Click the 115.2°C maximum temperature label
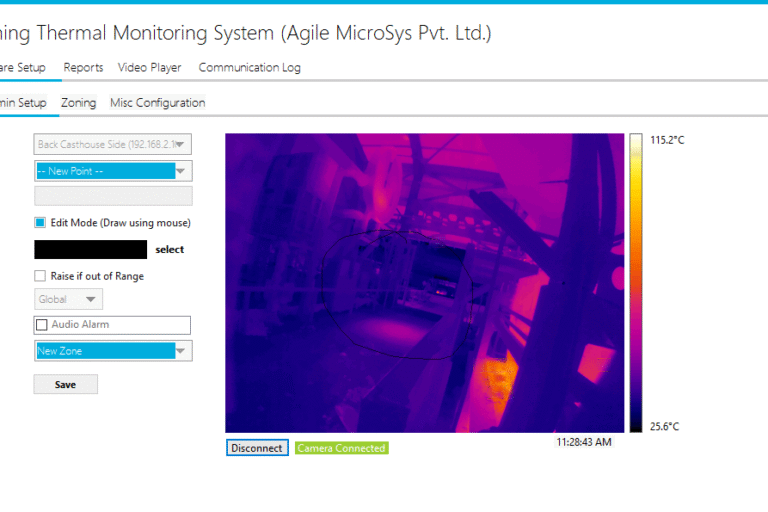 coord(667,140)
